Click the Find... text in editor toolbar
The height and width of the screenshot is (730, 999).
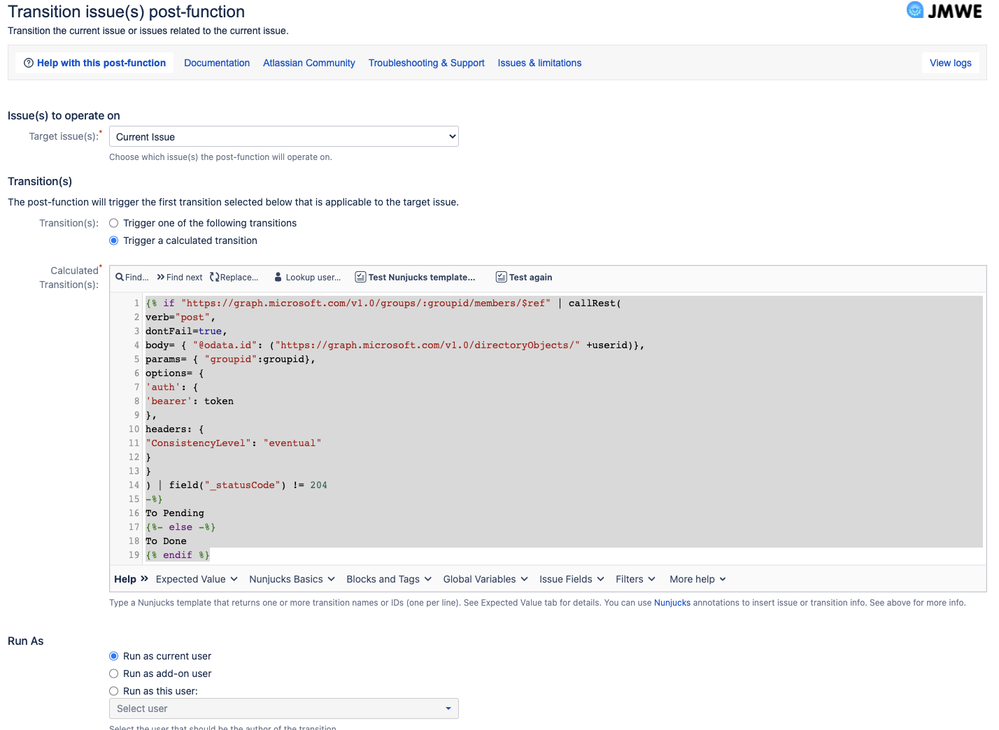point(136,277)
